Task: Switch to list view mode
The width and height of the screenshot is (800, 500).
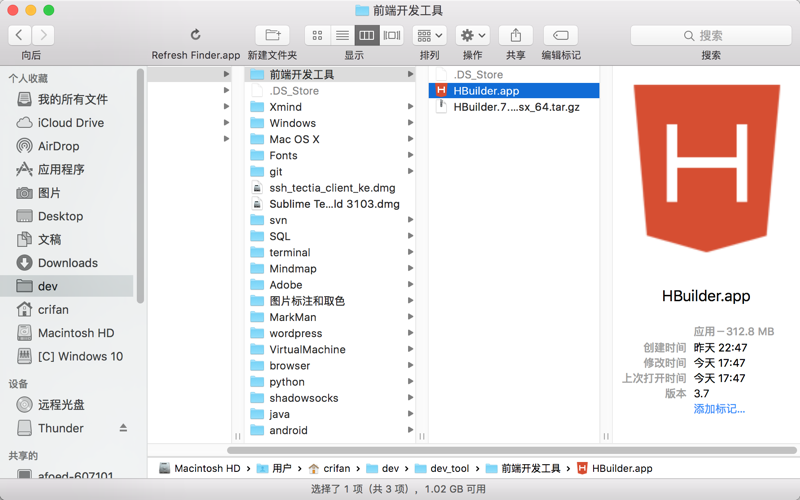Action: point(342,35)
